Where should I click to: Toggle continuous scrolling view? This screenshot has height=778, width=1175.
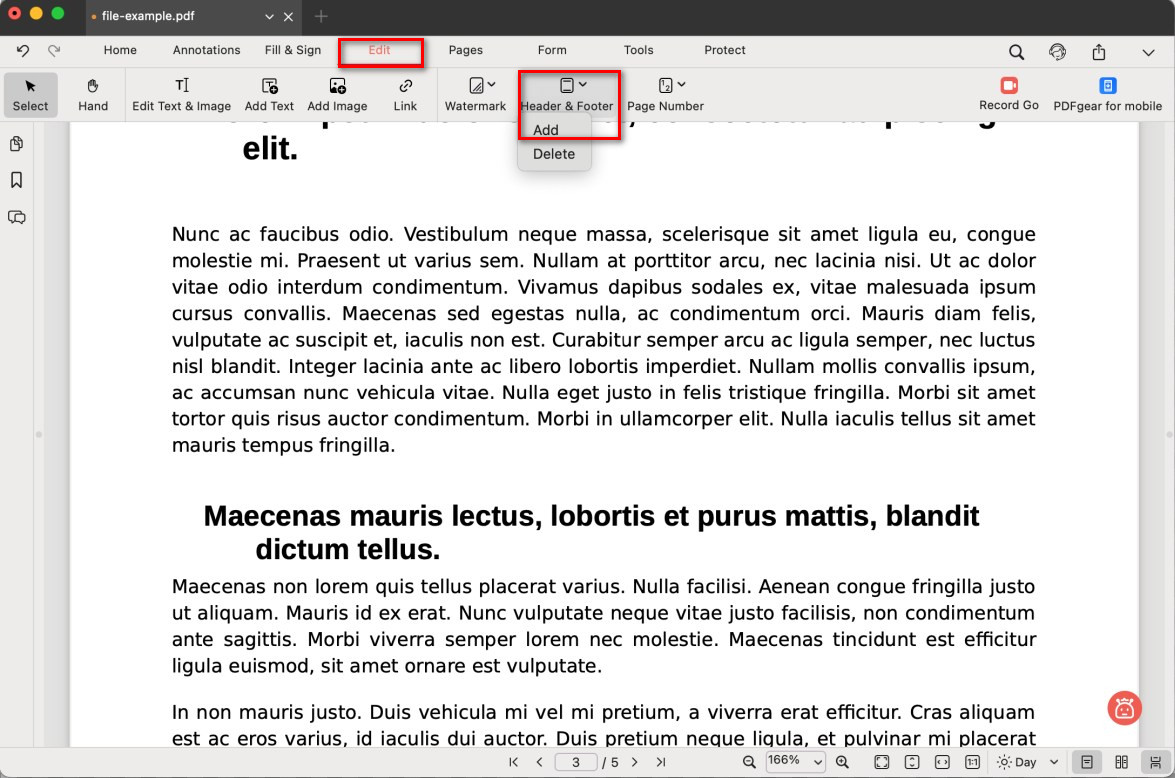pyautogui.click(x=1156, y=762)
